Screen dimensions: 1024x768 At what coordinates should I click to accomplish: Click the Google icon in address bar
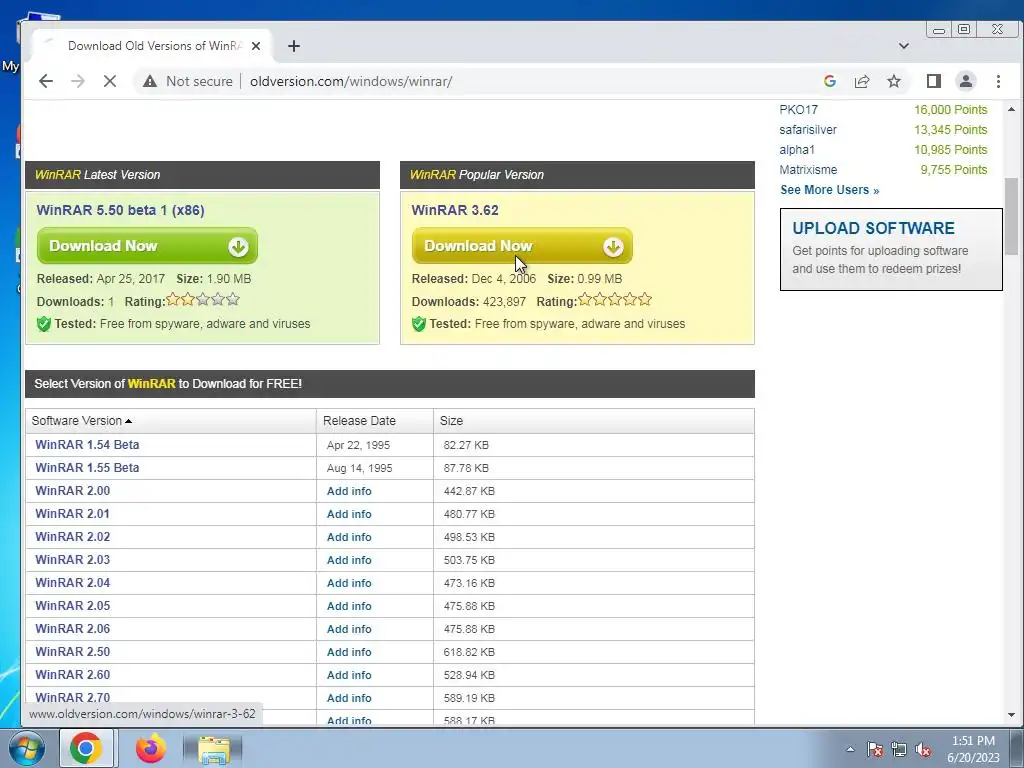830,81
